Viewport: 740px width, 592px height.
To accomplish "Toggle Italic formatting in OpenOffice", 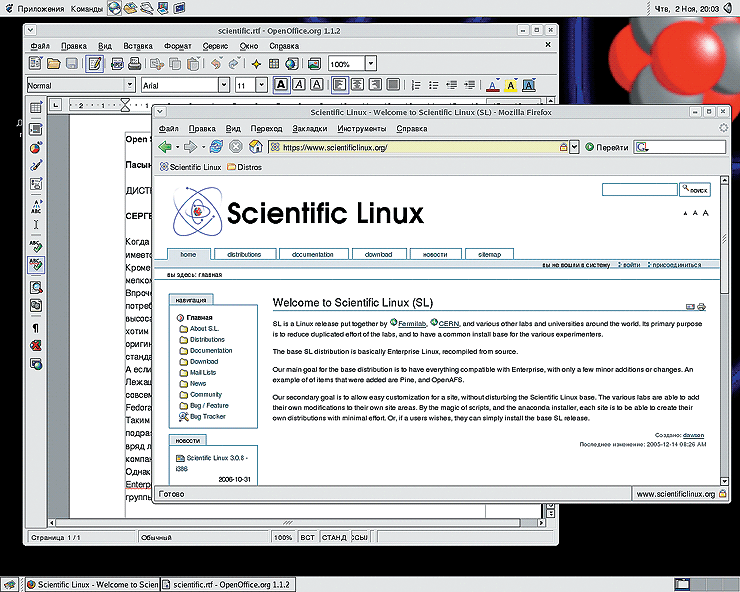I will click(299, 85).
